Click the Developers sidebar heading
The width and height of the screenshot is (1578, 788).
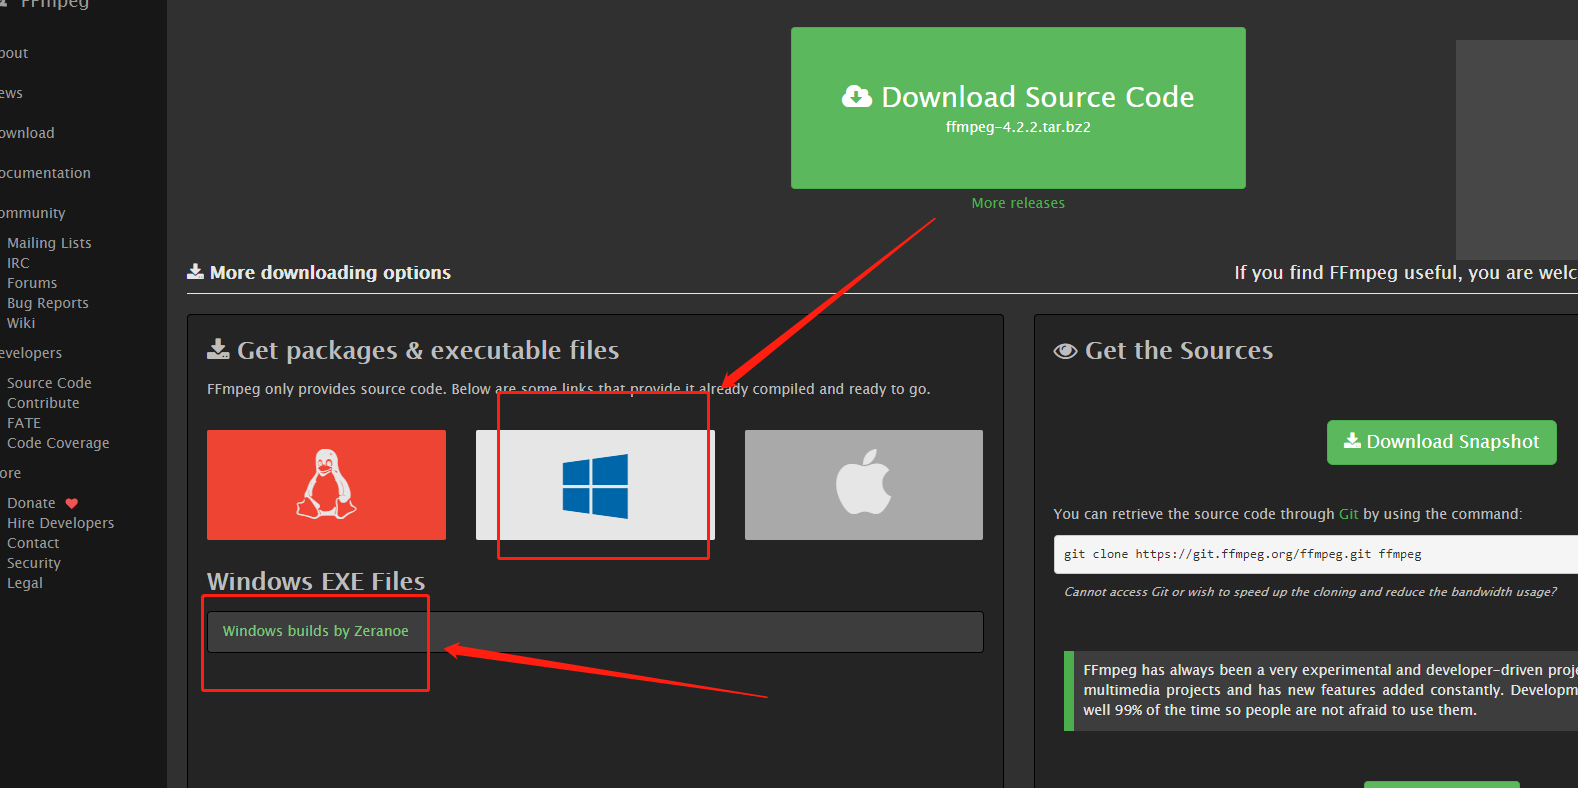point(31,353)
